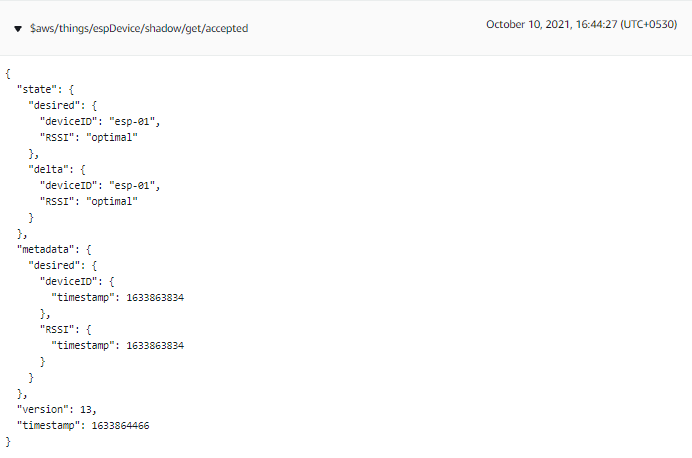Click "desired" key under metadata

[54, 265]
